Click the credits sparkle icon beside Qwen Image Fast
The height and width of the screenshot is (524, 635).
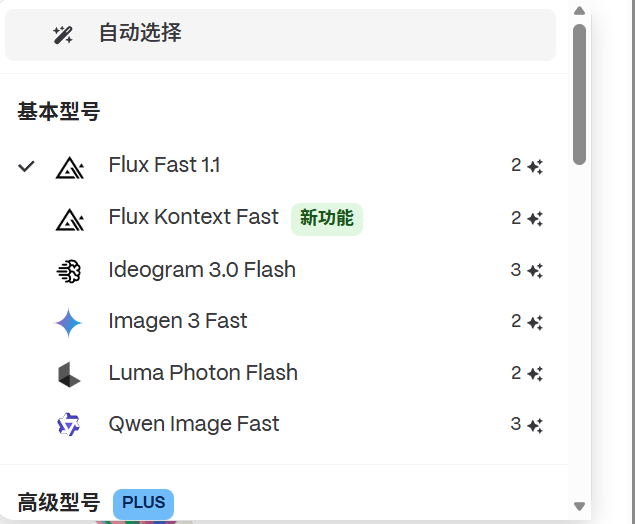click(x=535, y=425)
